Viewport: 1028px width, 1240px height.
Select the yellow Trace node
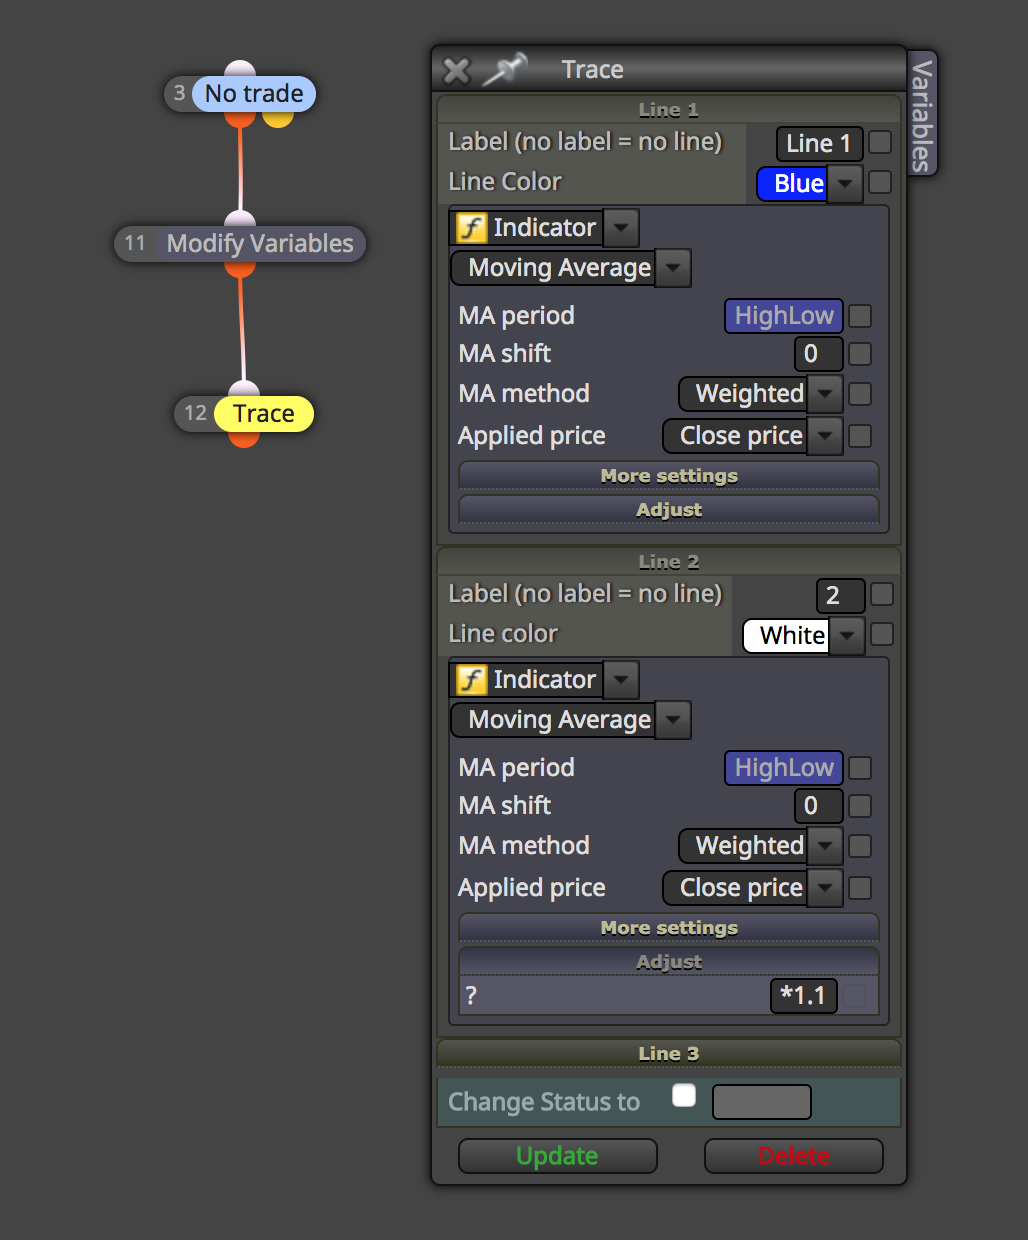pyautogui.click(x=264, y=414)
